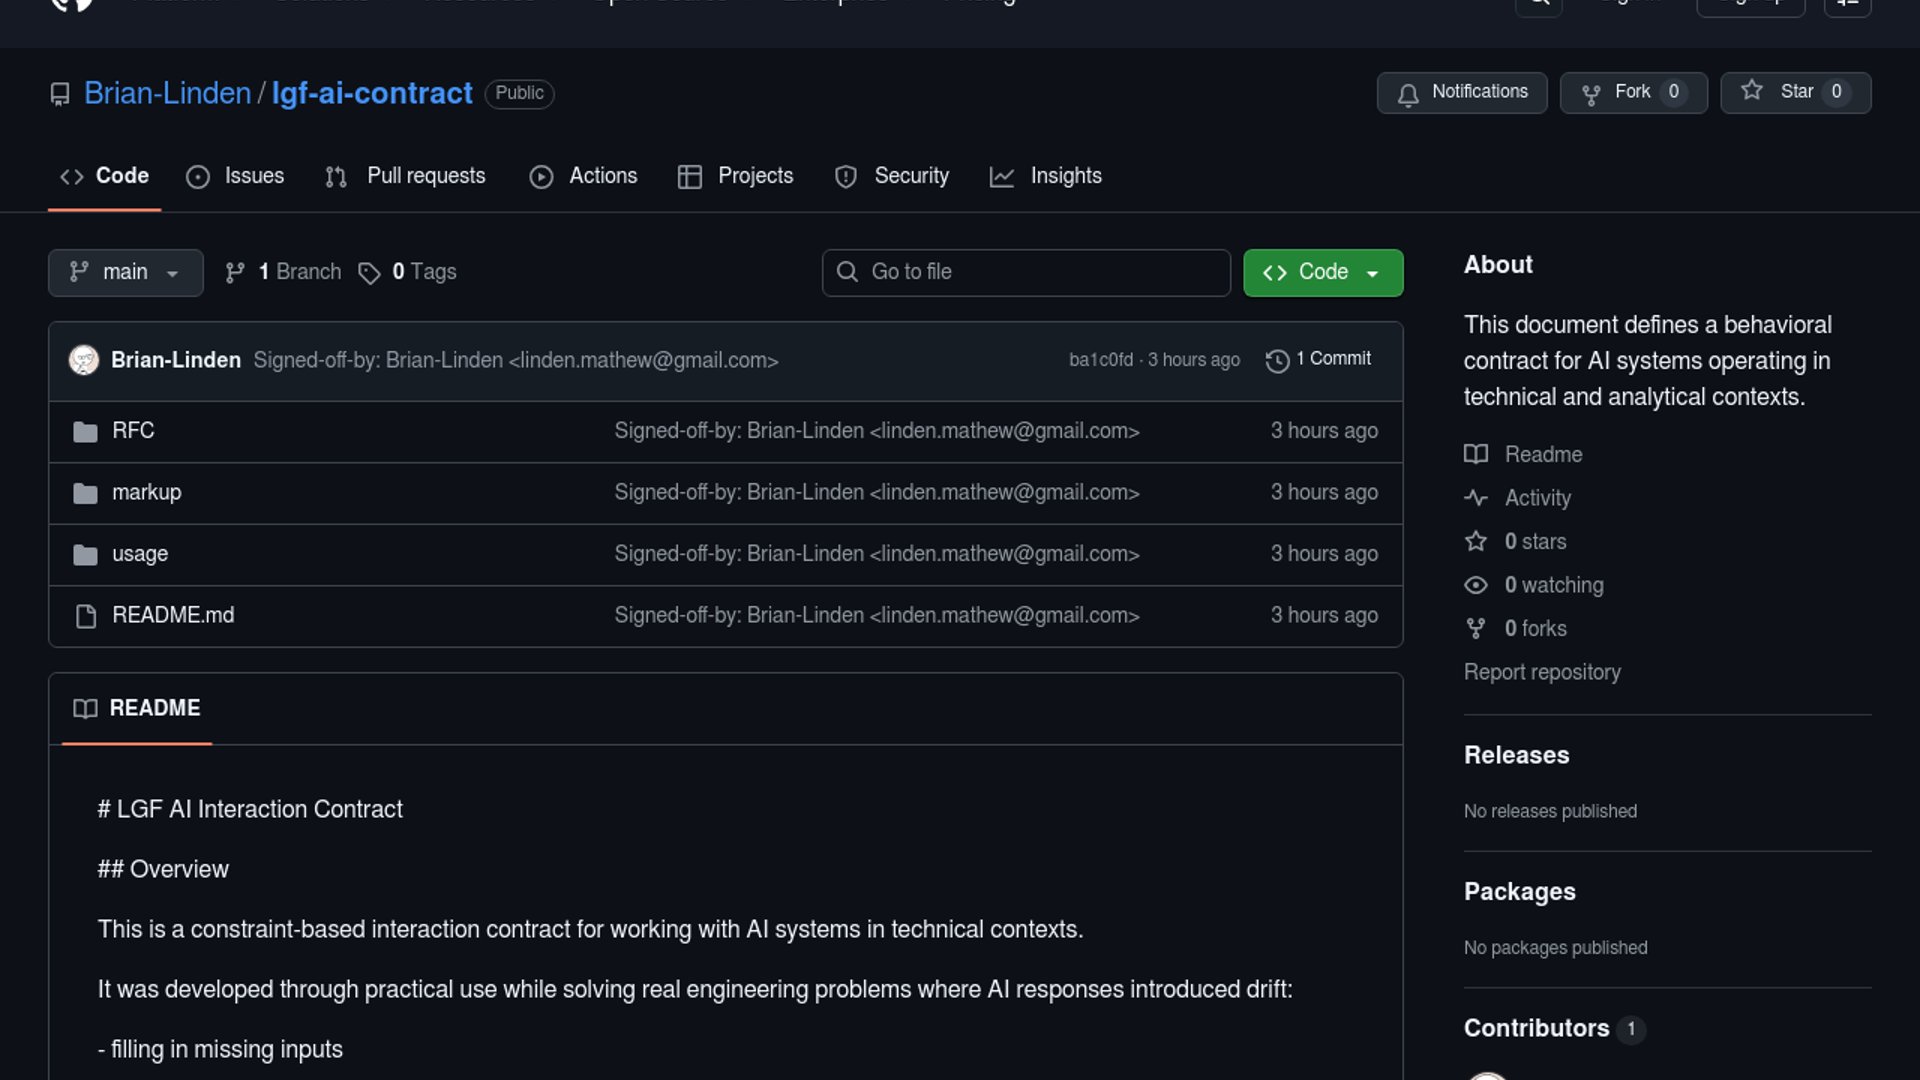Click the Report repository link
The width and height of the screenshot is (1920, 1080).
[x=1541, y=672]
